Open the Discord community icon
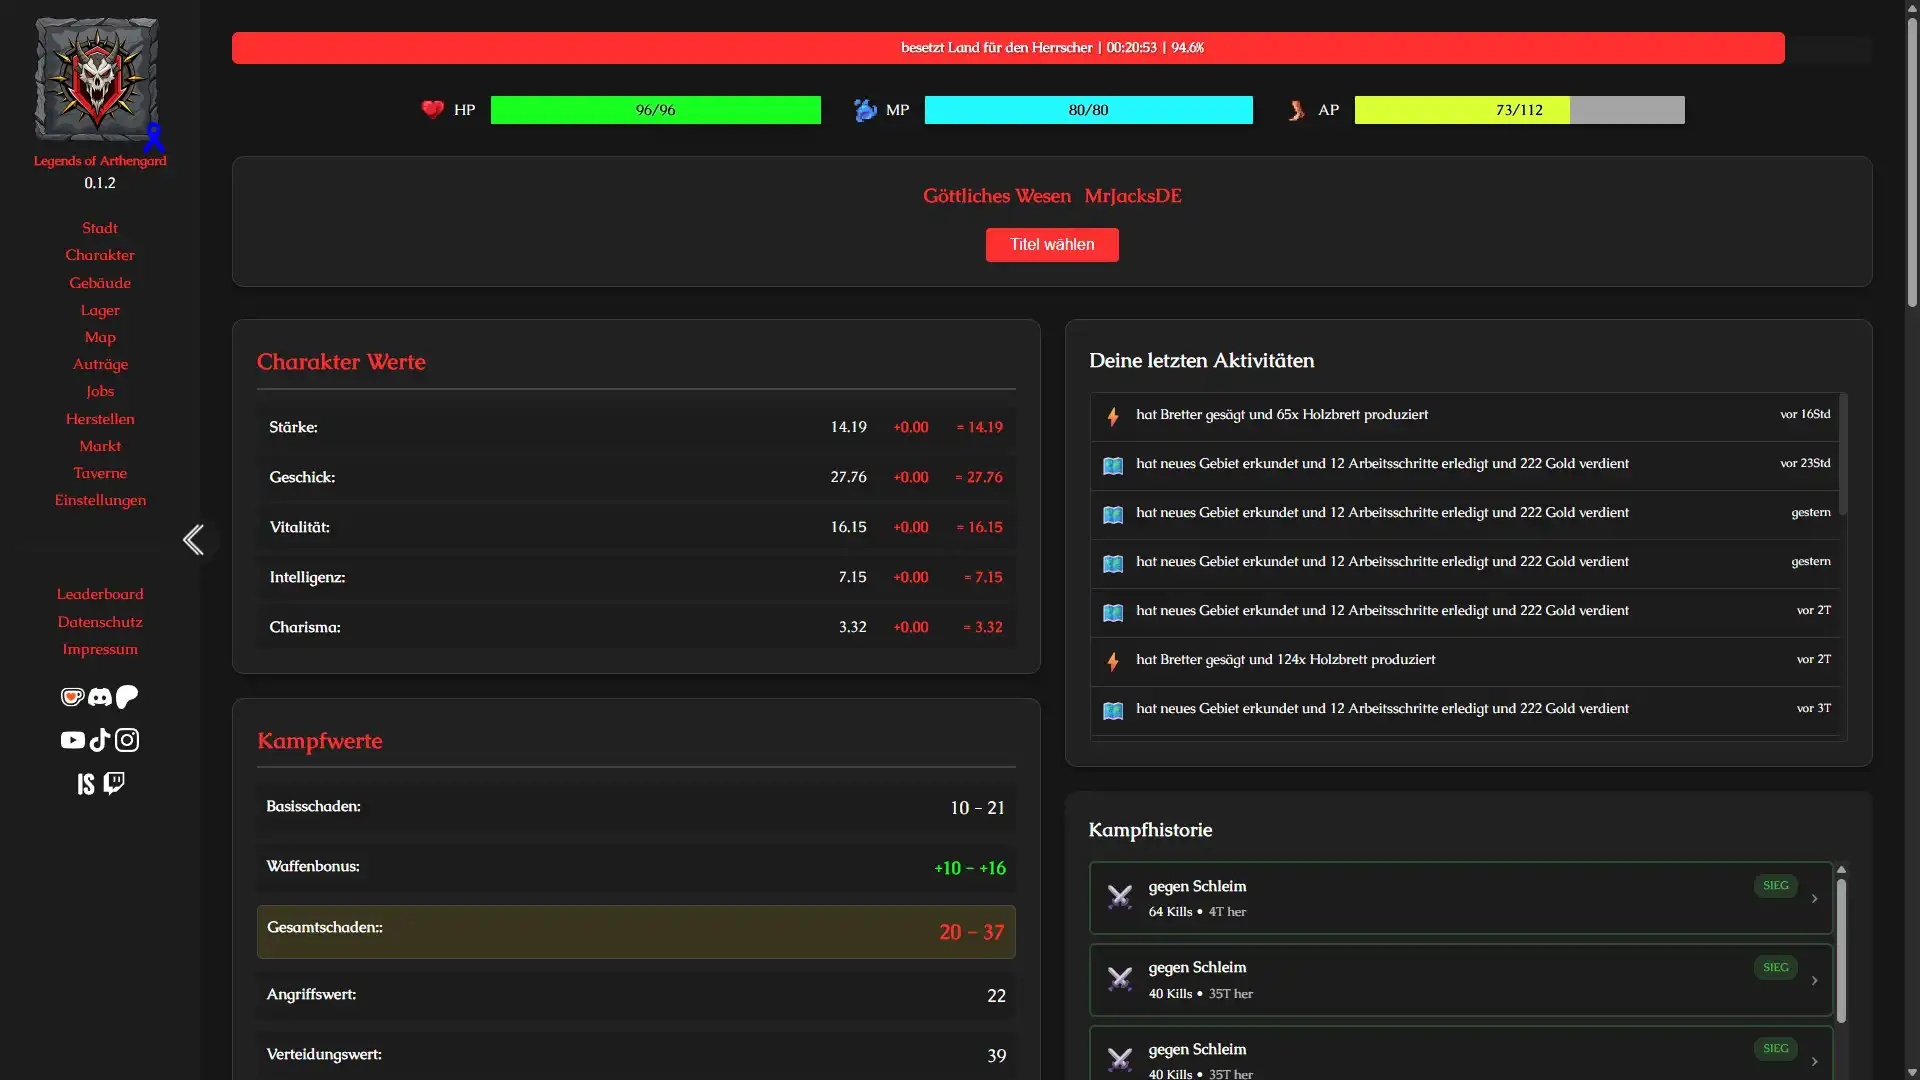 pyautogui.click(x=100, y=697)
